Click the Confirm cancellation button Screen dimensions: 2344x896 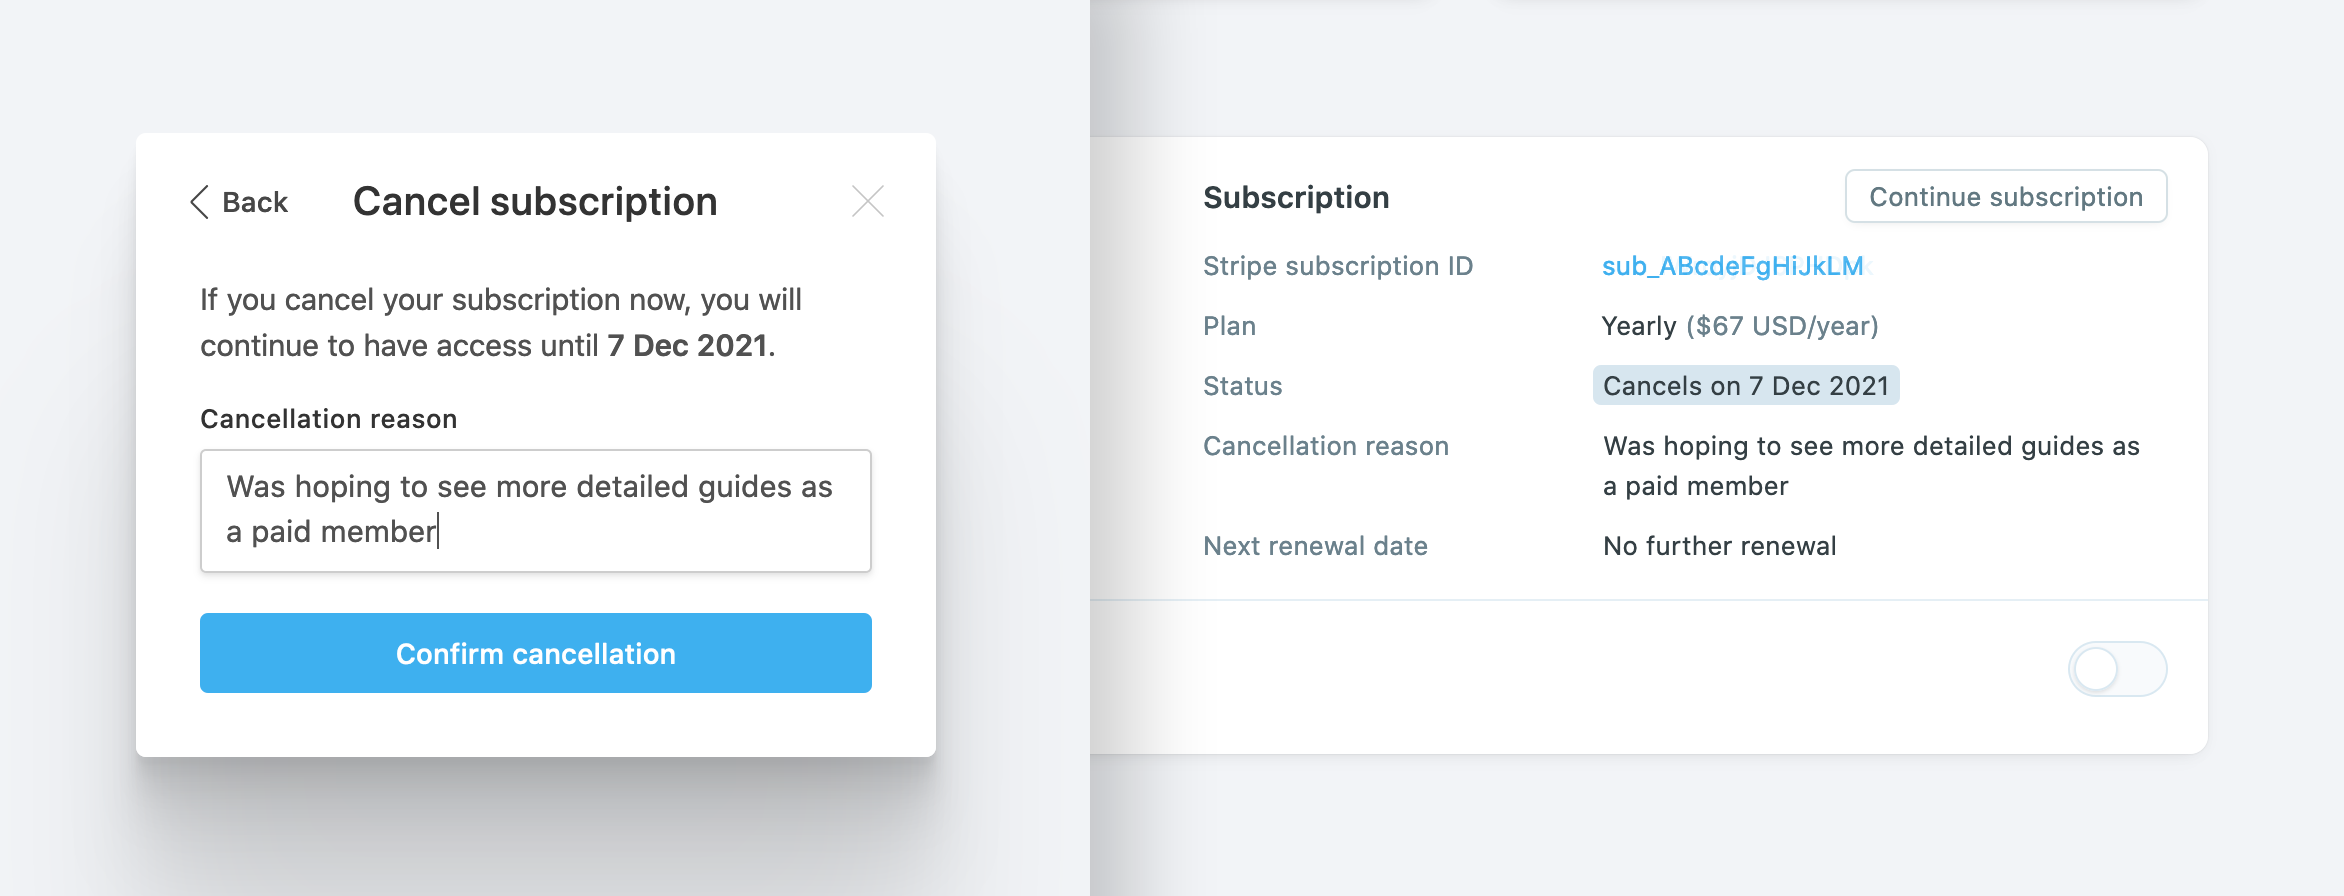[536, 653]
